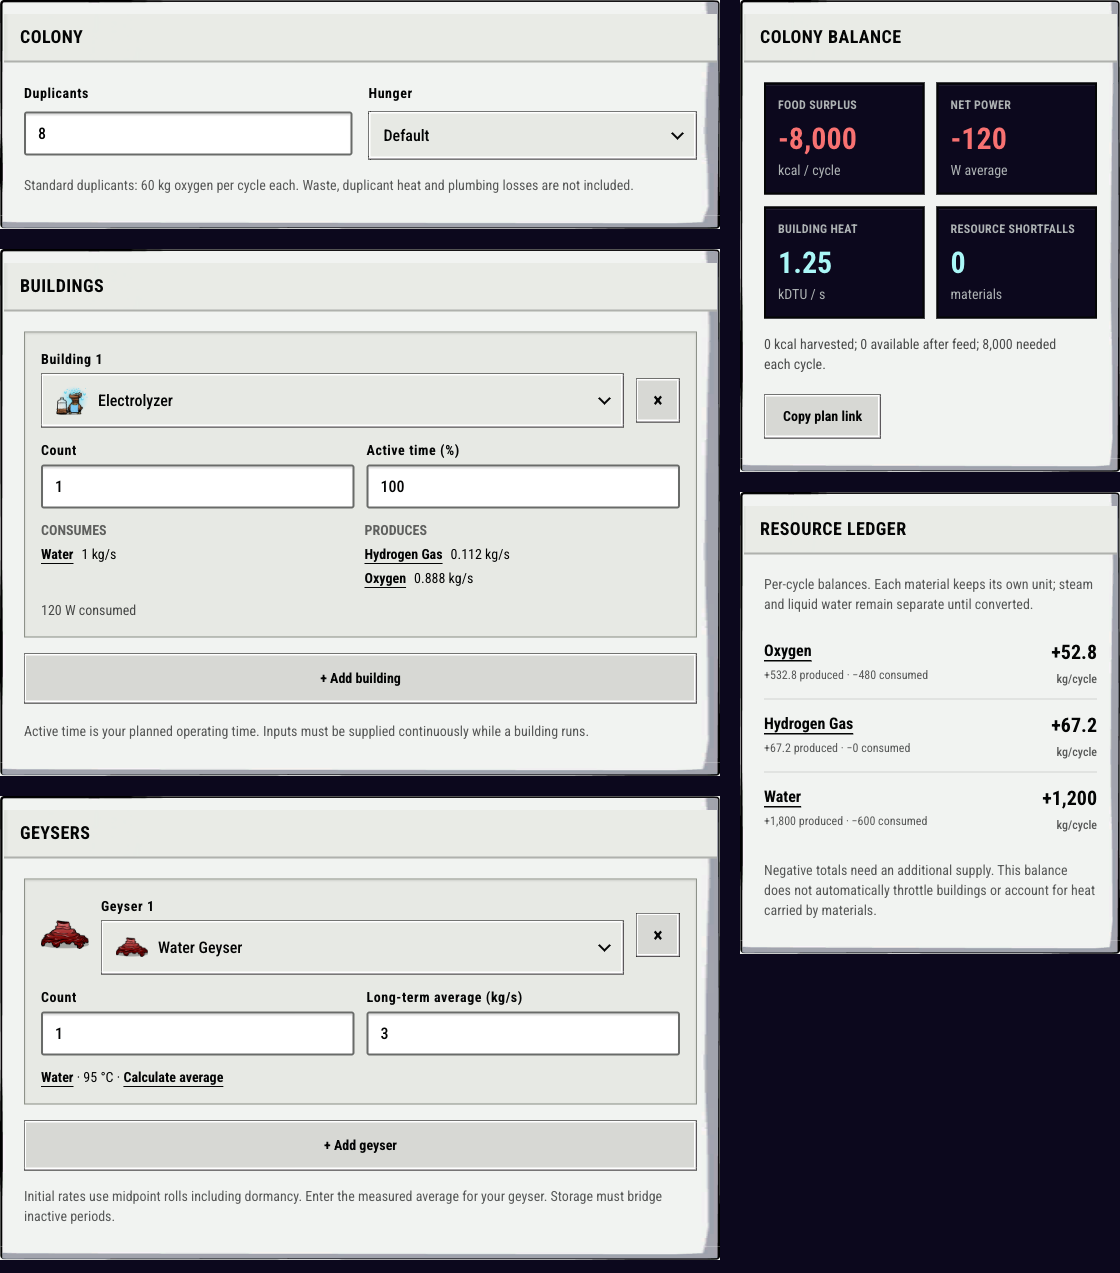Open the Water link under Consumes
This screenshot has width=1120, height=1273.
[x=57, y=555]
